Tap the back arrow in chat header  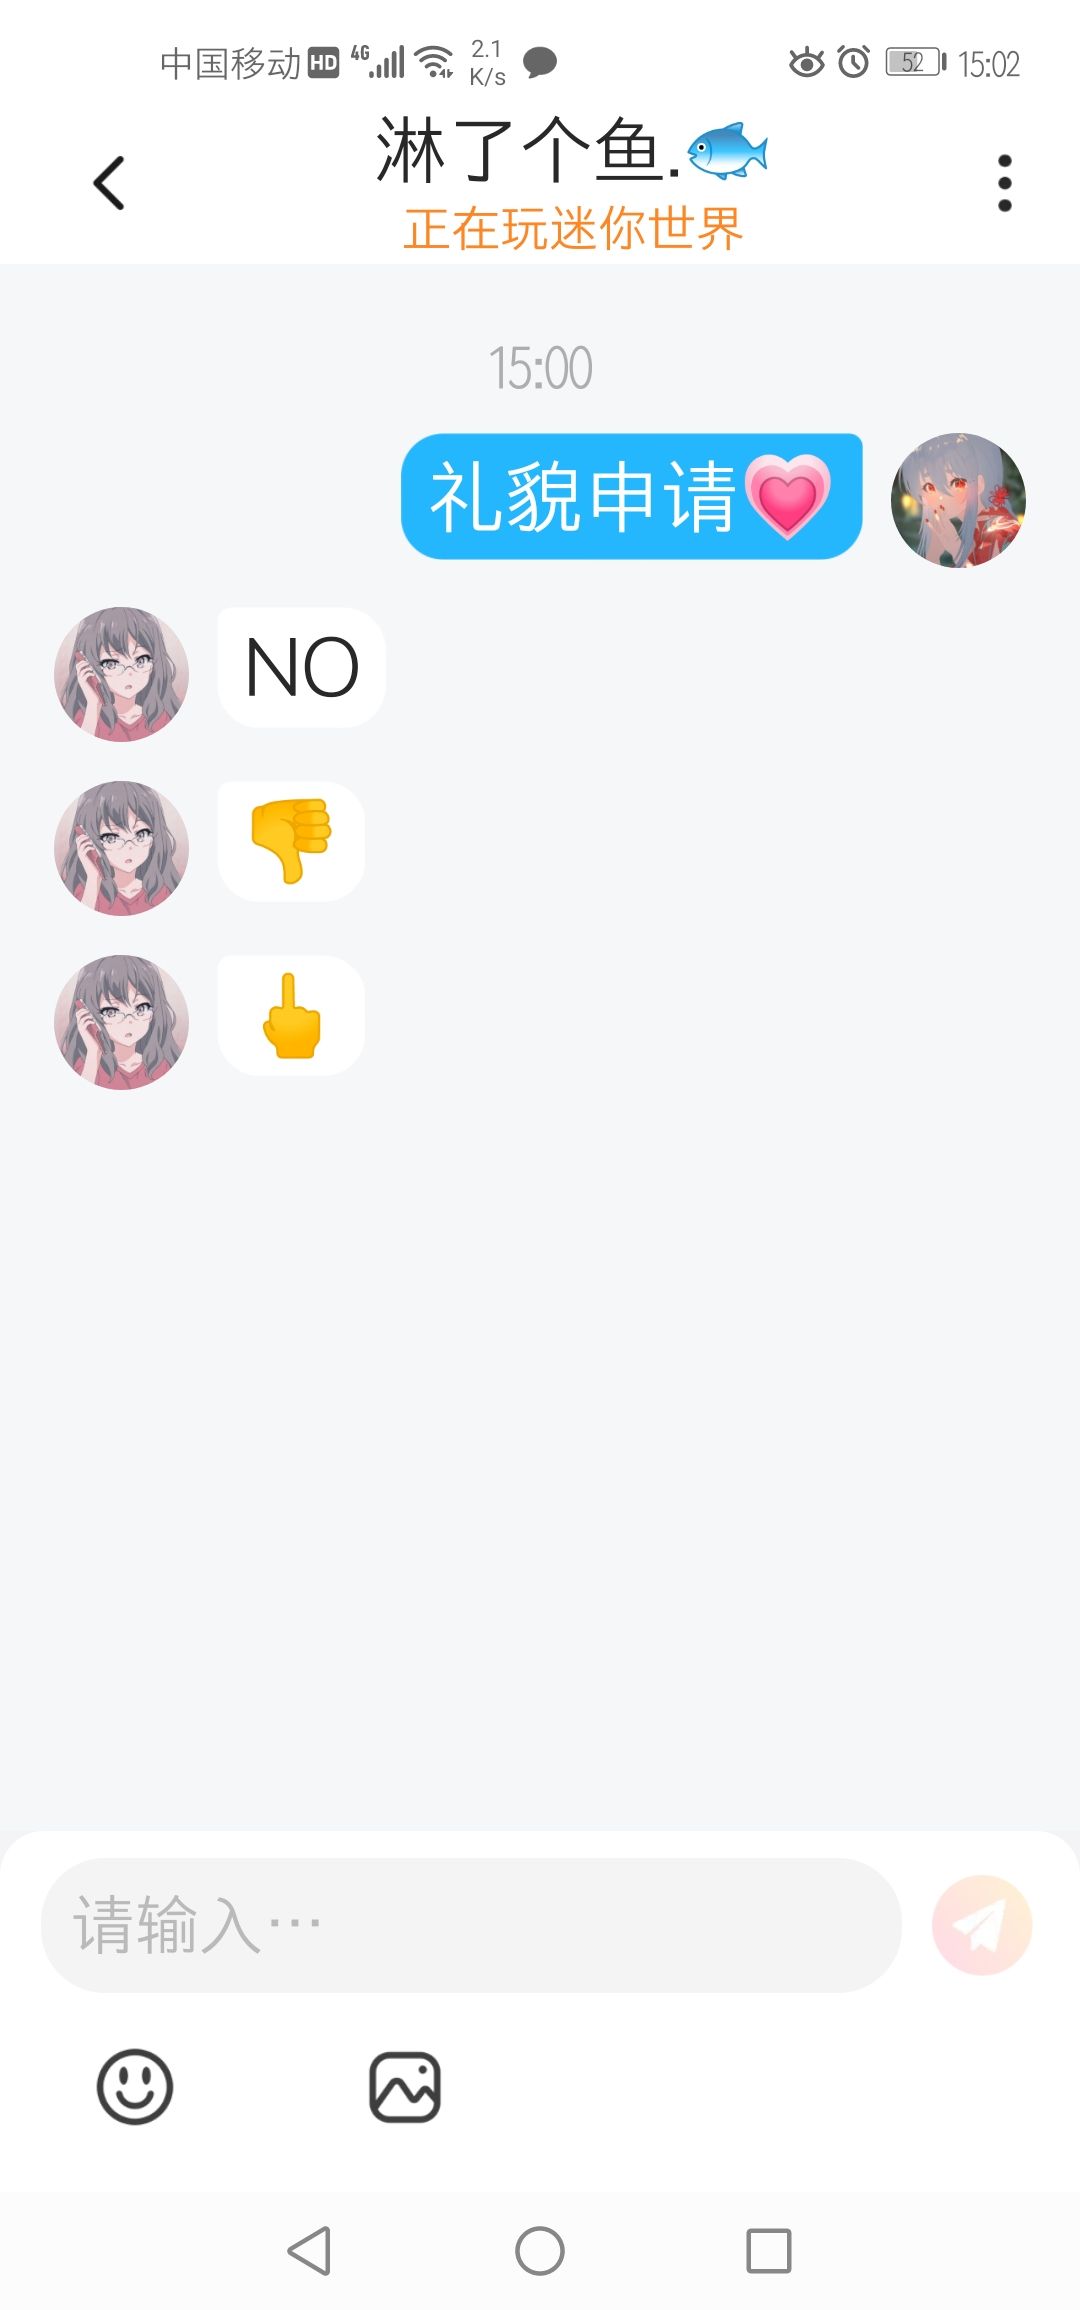(109, 183)
